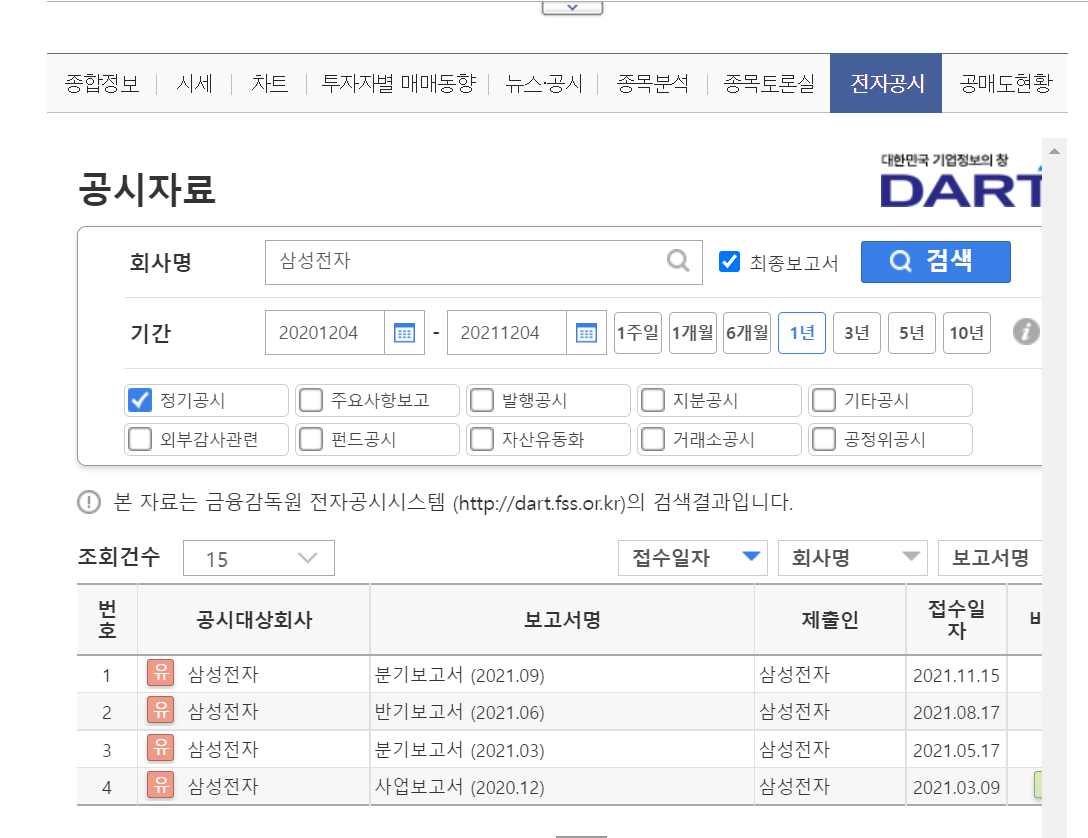Click the blue 검색 button
Viewport: 1088px width, 838px height.
tap(935, 262)
